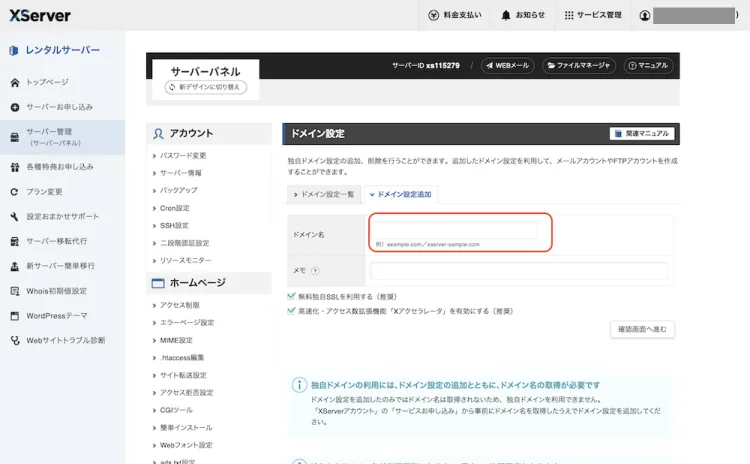Screen dimensions: 750x464
Task: Click the ドメイン名 input field
Action: click(x=454, y=230)
